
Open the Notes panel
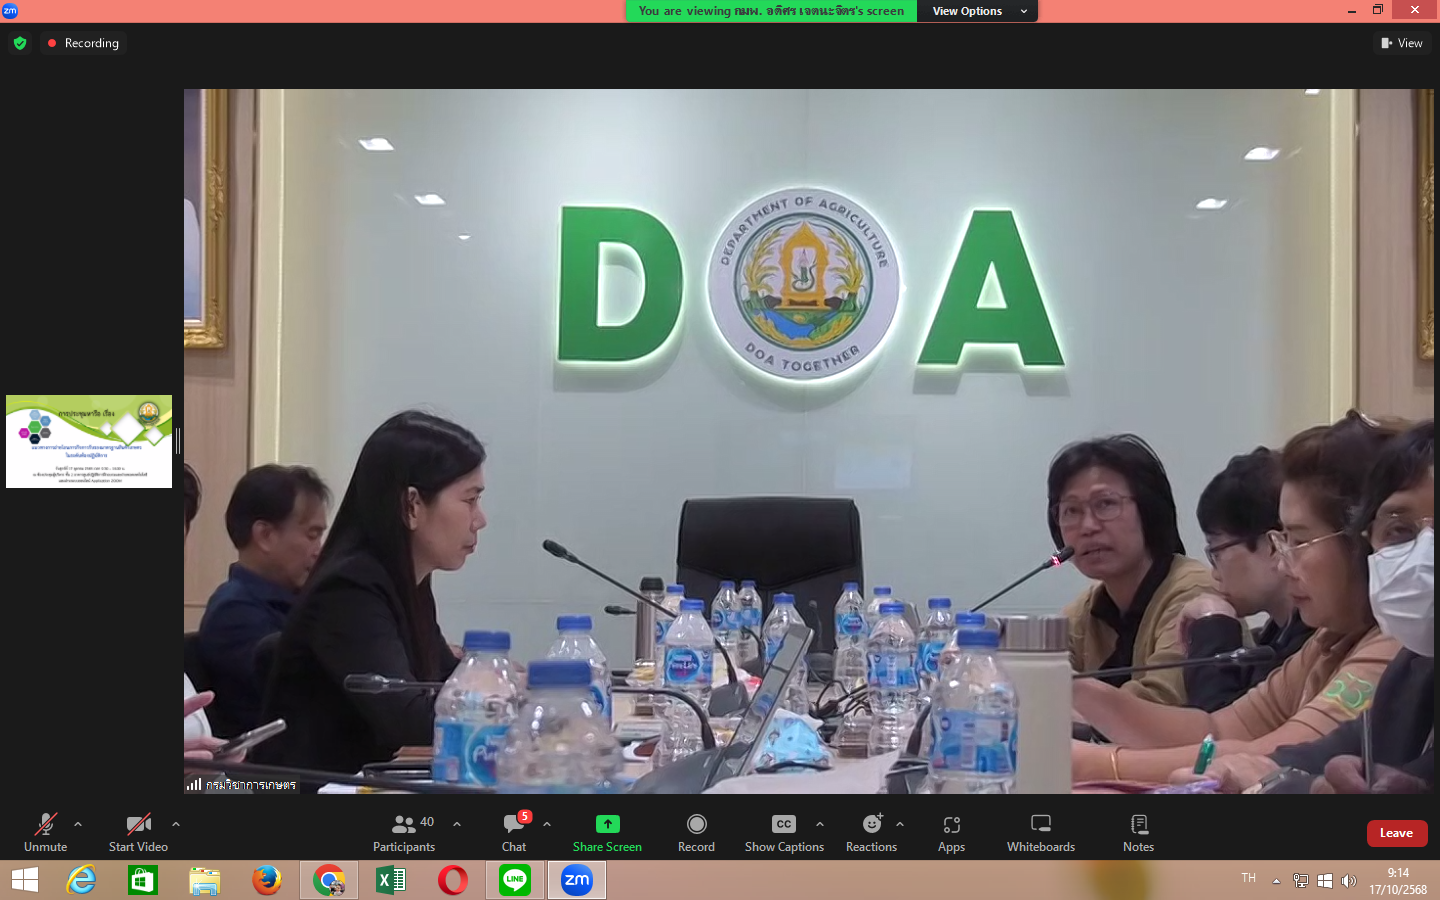click(1138, 832)
